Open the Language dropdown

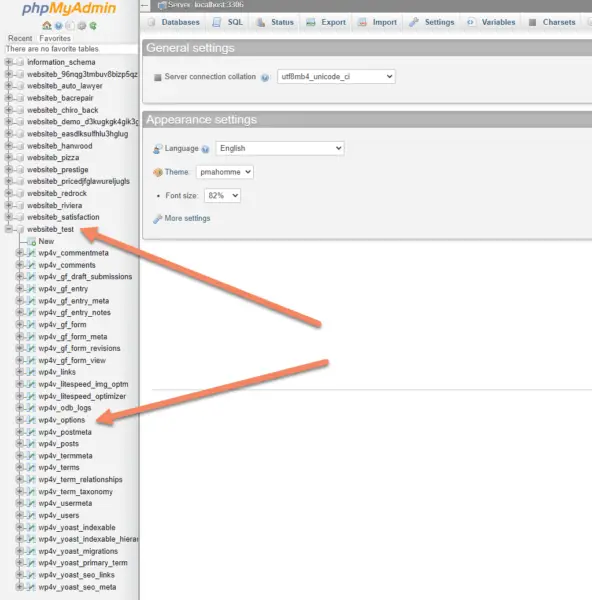(280, 148)
